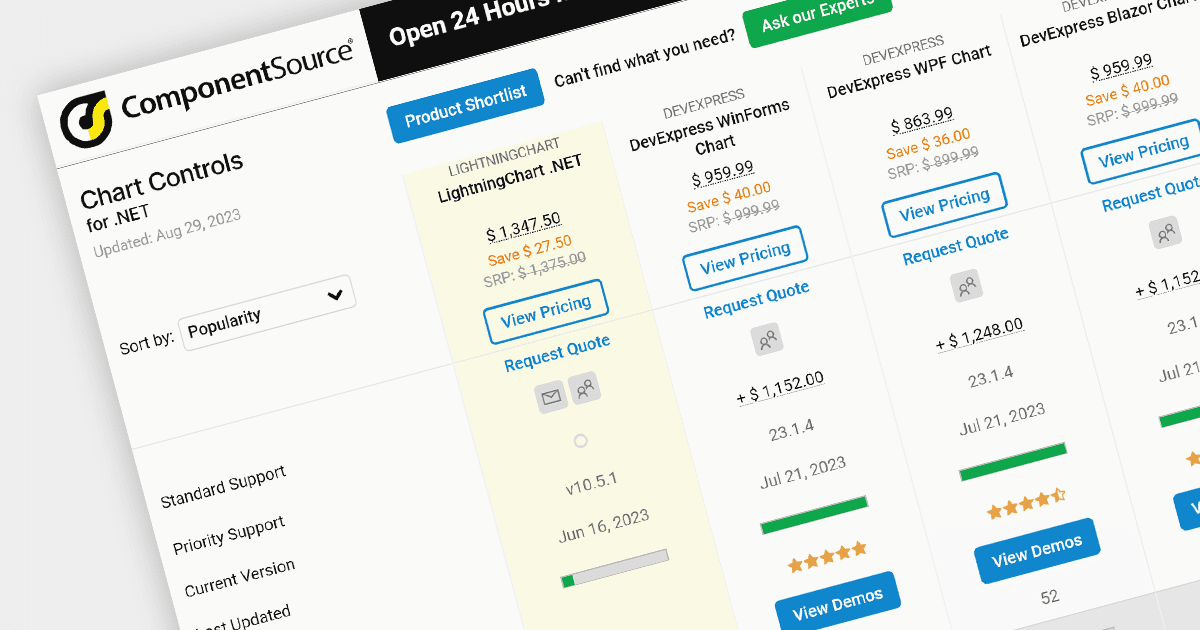This screenshot has width=1200, height=630.
Task: Open the Sort by Popularity dropdown
Action: point(267,312)
